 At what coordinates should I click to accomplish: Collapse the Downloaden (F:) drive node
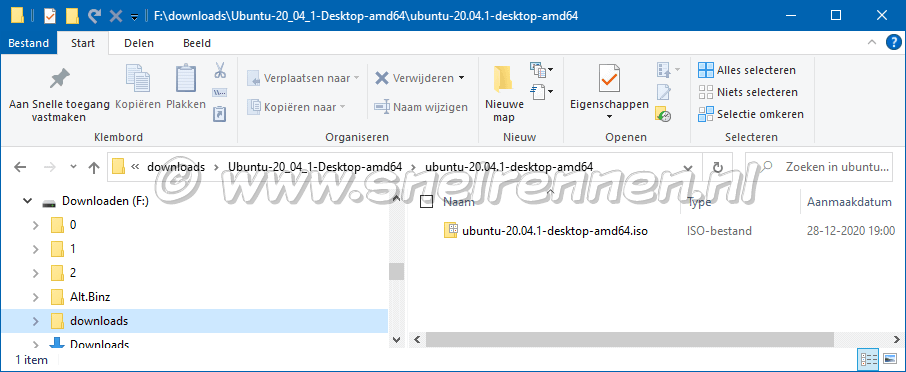point(27,202)
